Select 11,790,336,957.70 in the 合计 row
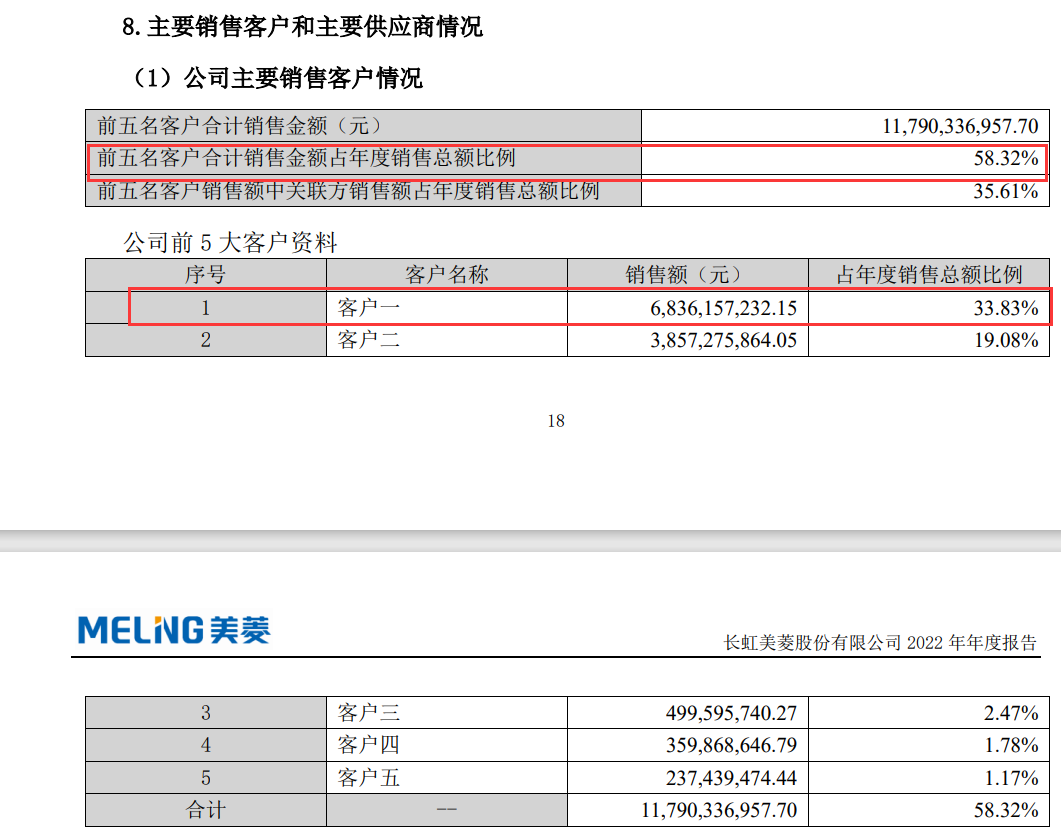This screenshot has height=831, width=1061. [719, 810]
